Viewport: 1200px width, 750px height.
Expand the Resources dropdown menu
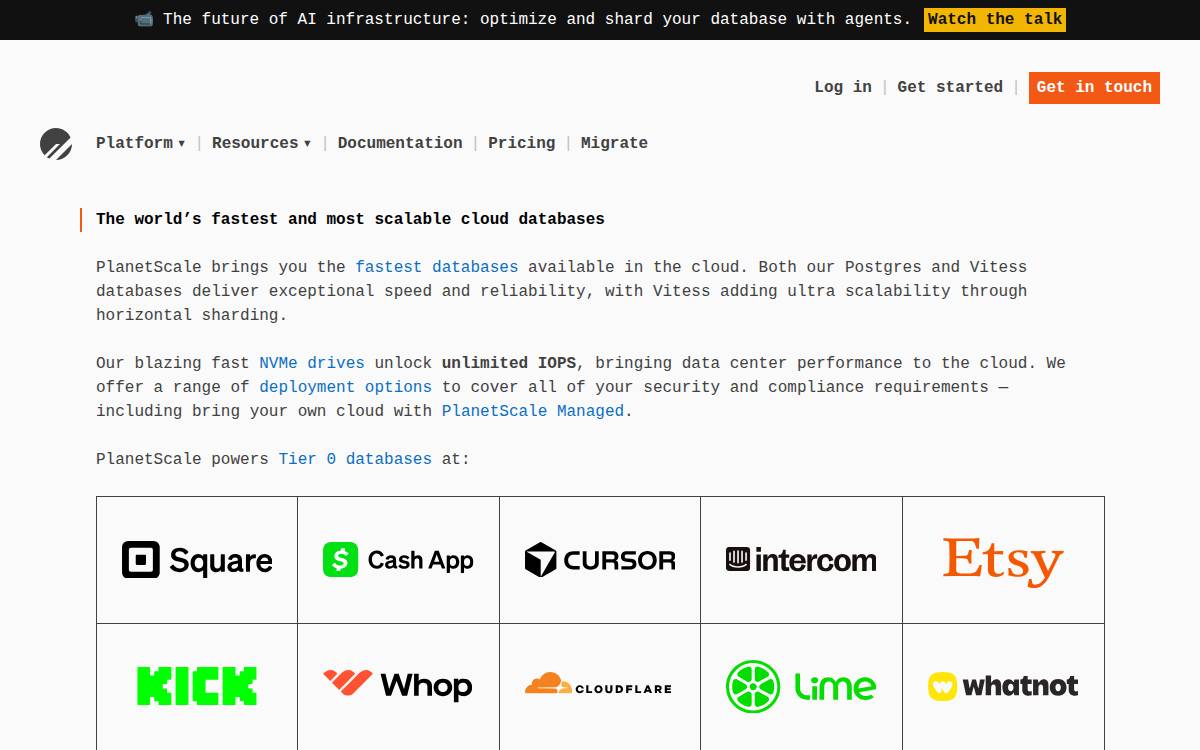point(261,143)
